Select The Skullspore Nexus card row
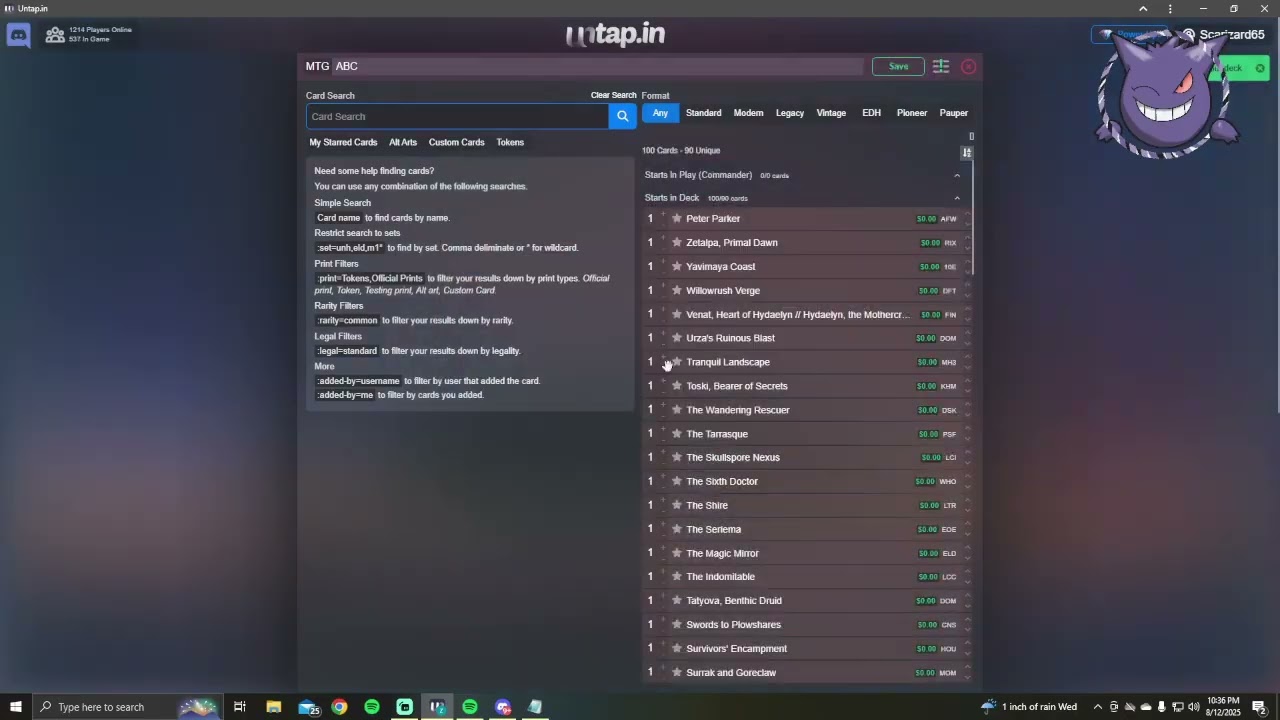 pyautogui.click(x=806, y=457)
